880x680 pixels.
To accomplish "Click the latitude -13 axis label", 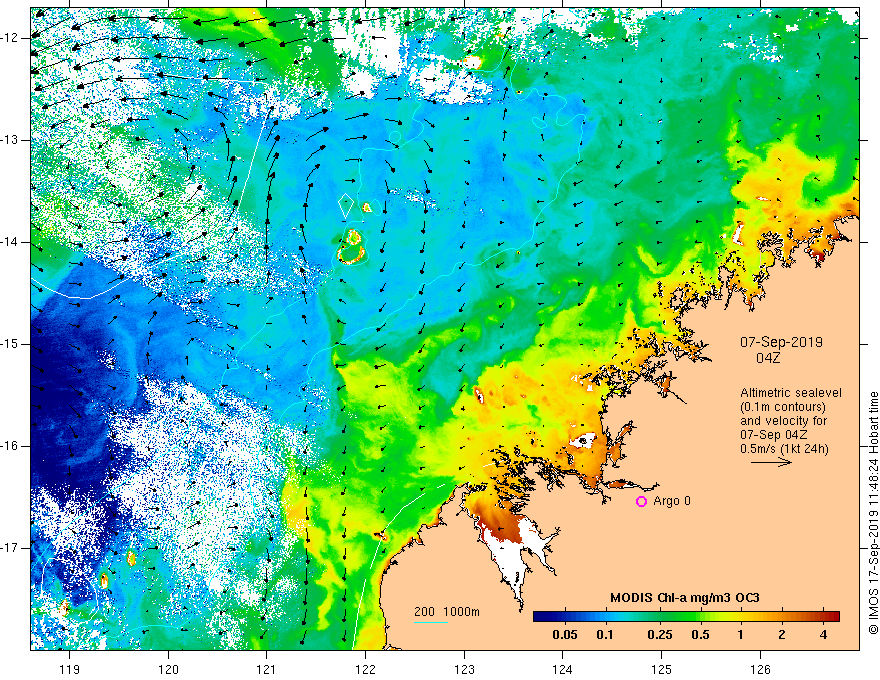I will point(11,140).
